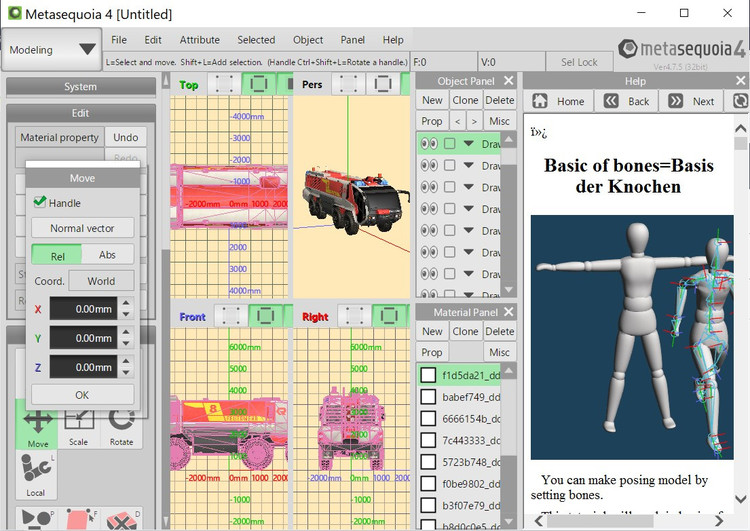Click the refresh icon in Help toolbar
750x531 pixels.
pos(739,101)
